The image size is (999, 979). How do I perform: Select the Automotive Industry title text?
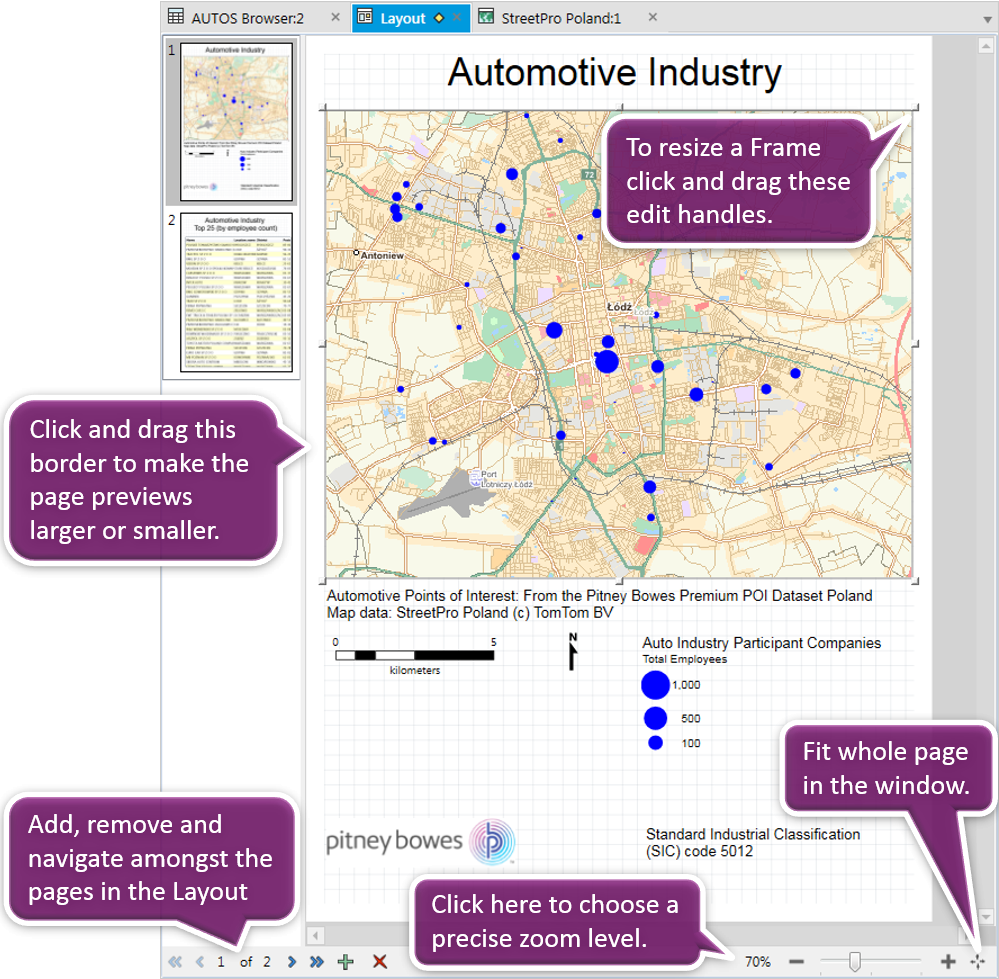[x=614, y=73]
